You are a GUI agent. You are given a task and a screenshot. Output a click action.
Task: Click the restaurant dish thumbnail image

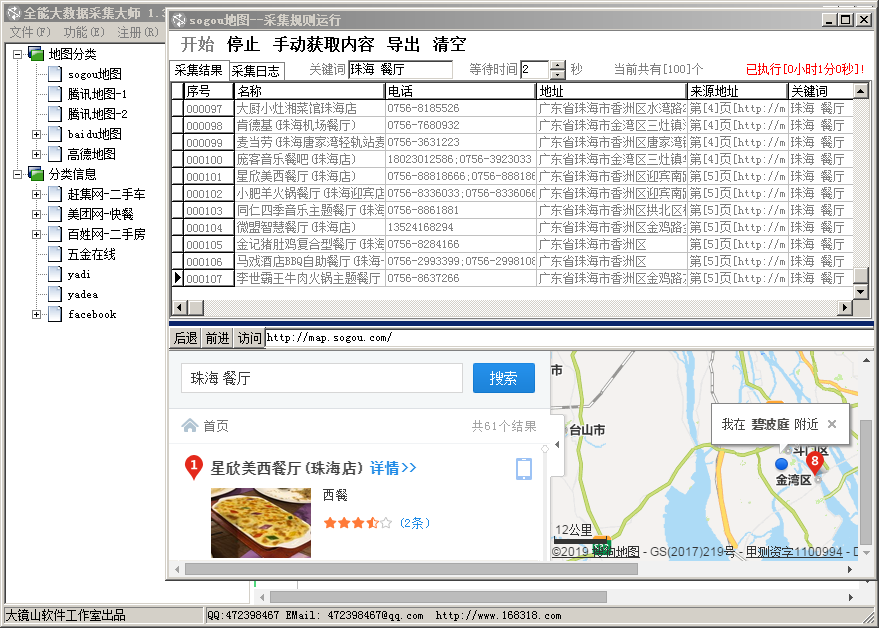(x=261, y=523)
